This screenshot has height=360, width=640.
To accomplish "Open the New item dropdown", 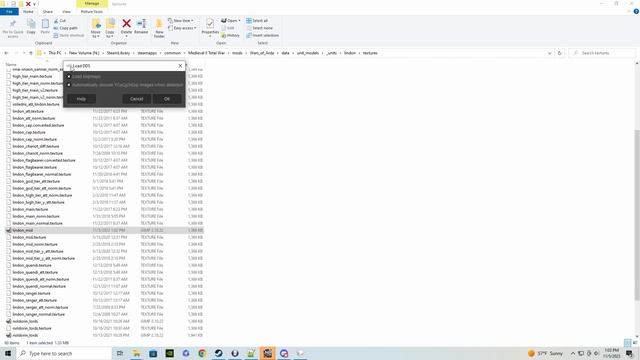I will click(x=180, y=20).
